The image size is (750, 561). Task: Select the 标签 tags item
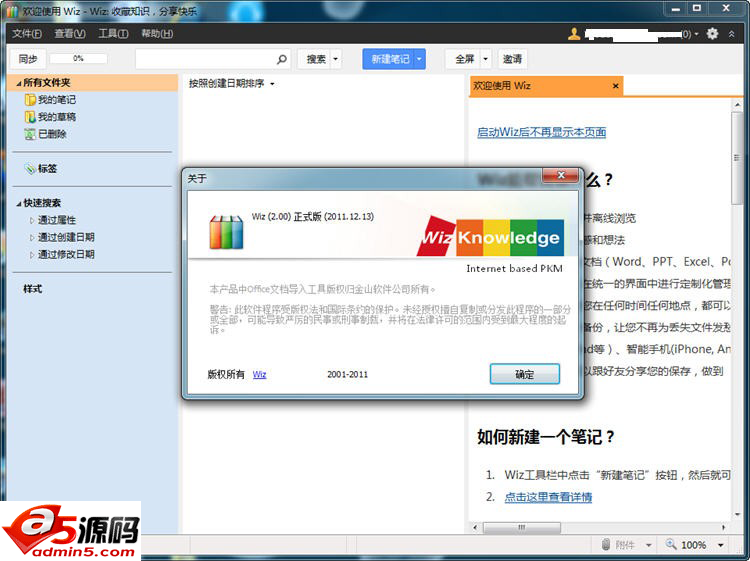tap(47, 168)
